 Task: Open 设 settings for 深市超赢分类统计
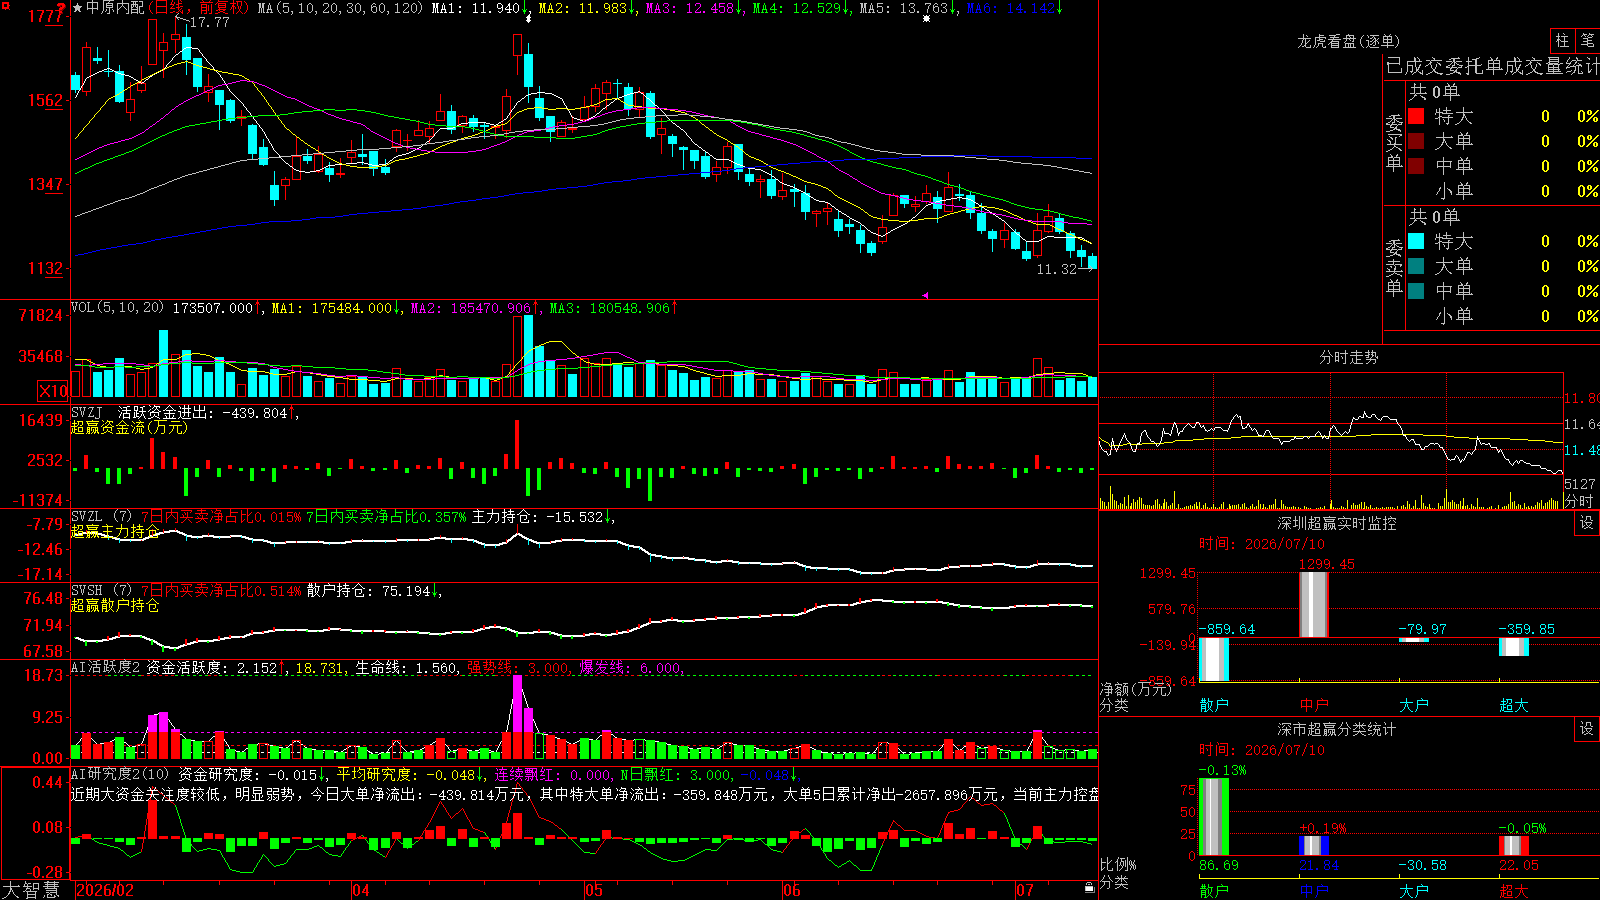pyautogui.click(x=1587, y=729)
